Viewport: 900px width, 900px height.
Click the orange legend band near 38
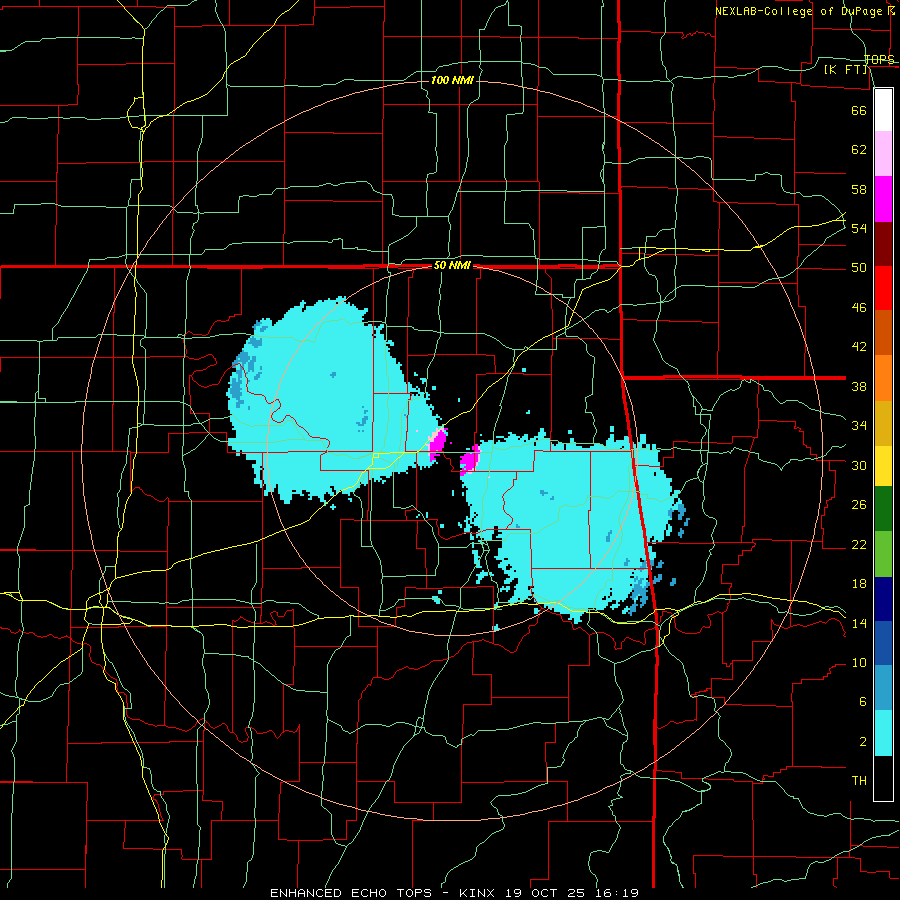883,378
